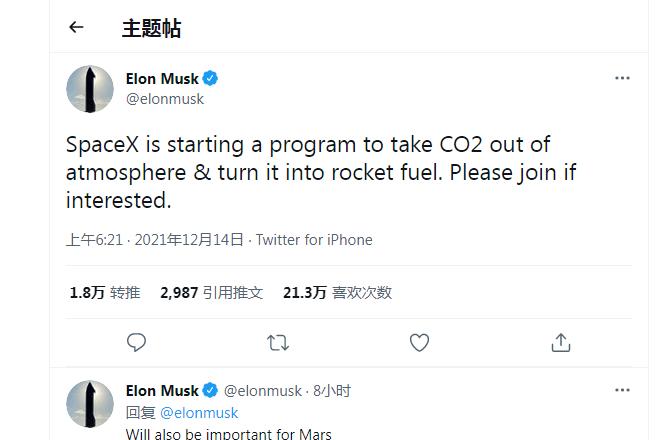Open the reply's 8小时 timestamp
Viewport: 672px width, 440px height.
[332, 391]
